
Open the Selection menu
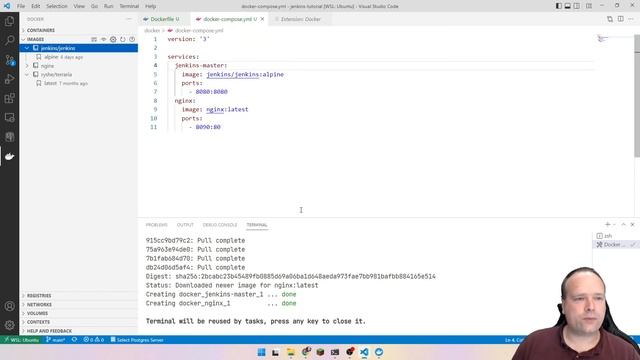[x=57, y=6]
